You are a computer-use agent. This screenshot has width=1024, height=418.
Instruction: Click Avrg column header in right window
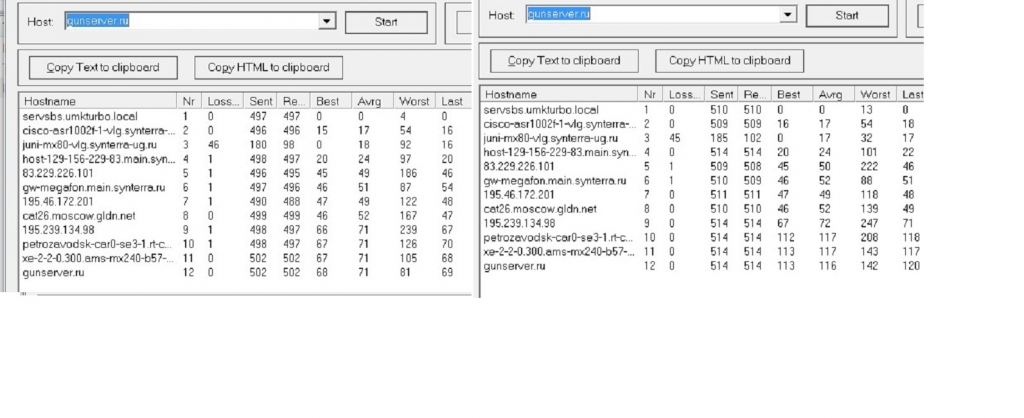[832, 94]
